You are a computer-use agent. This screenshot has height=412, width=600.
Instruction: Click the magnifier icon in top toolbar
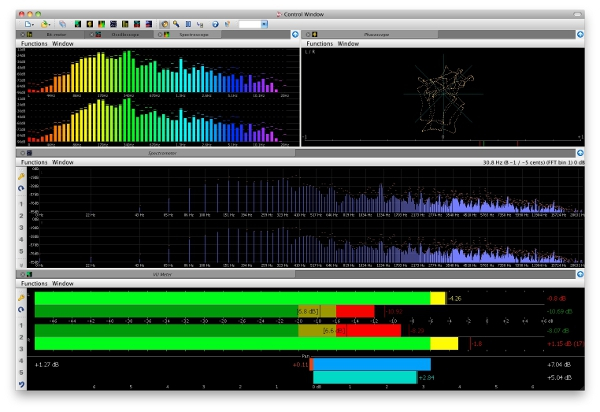pyautogui.click(x=176, y=22)
